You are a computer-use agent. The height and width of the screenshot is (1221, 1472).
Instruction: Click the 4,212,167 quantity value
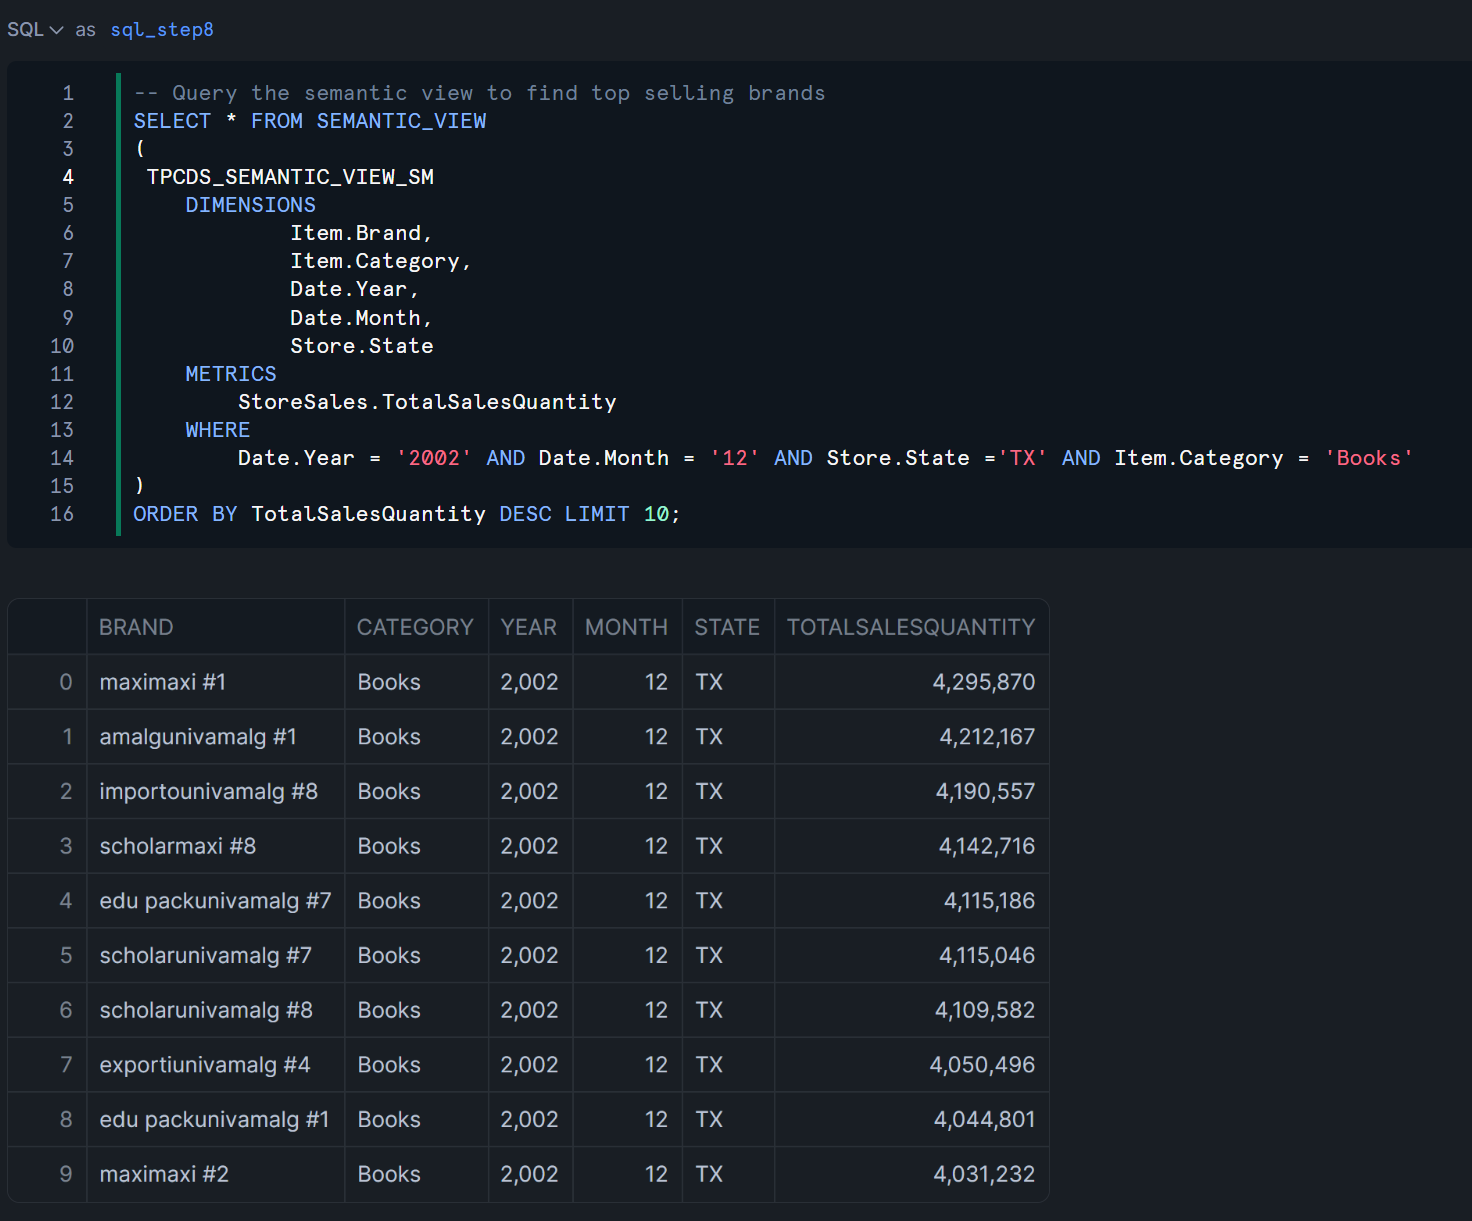tap(987, 737)
